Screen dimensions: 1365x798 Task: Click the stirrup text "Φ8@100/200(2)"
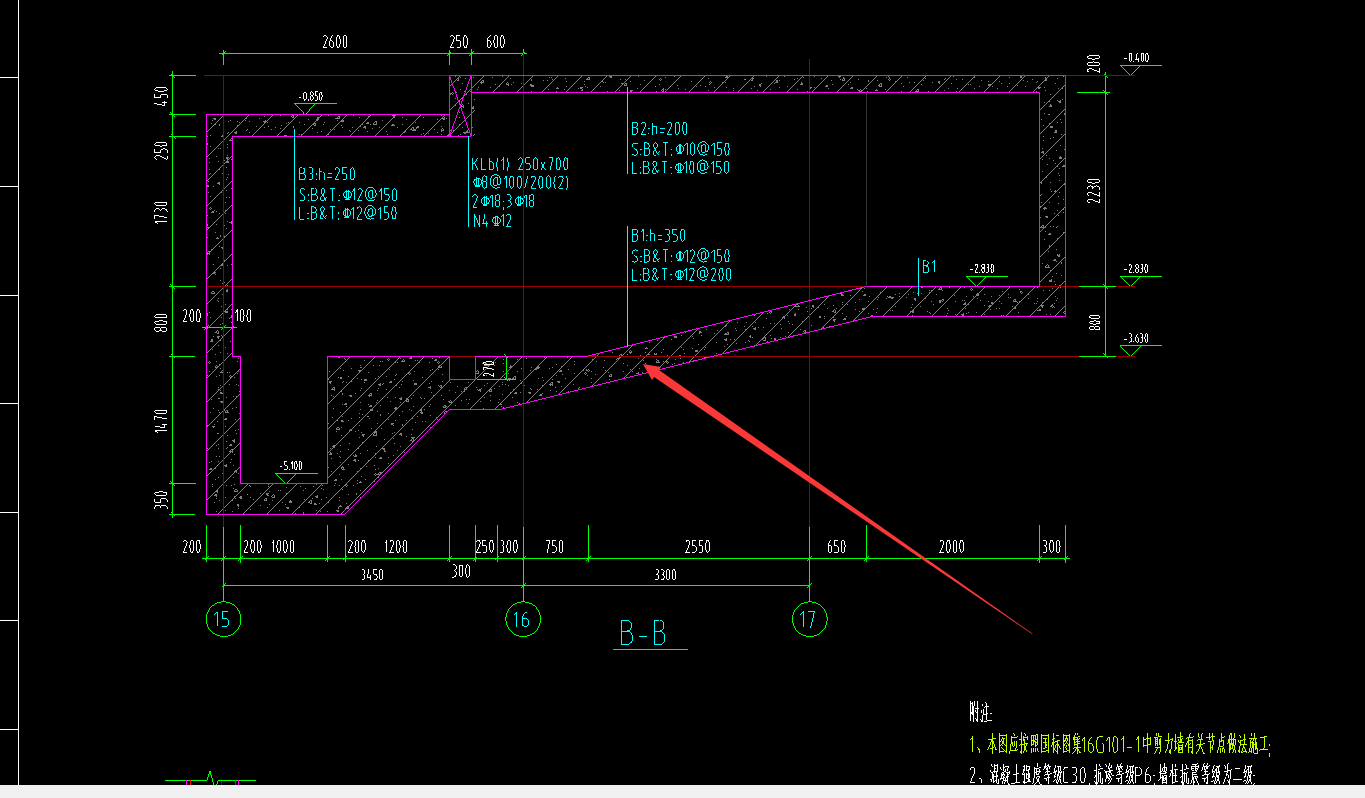click(520, 183)
